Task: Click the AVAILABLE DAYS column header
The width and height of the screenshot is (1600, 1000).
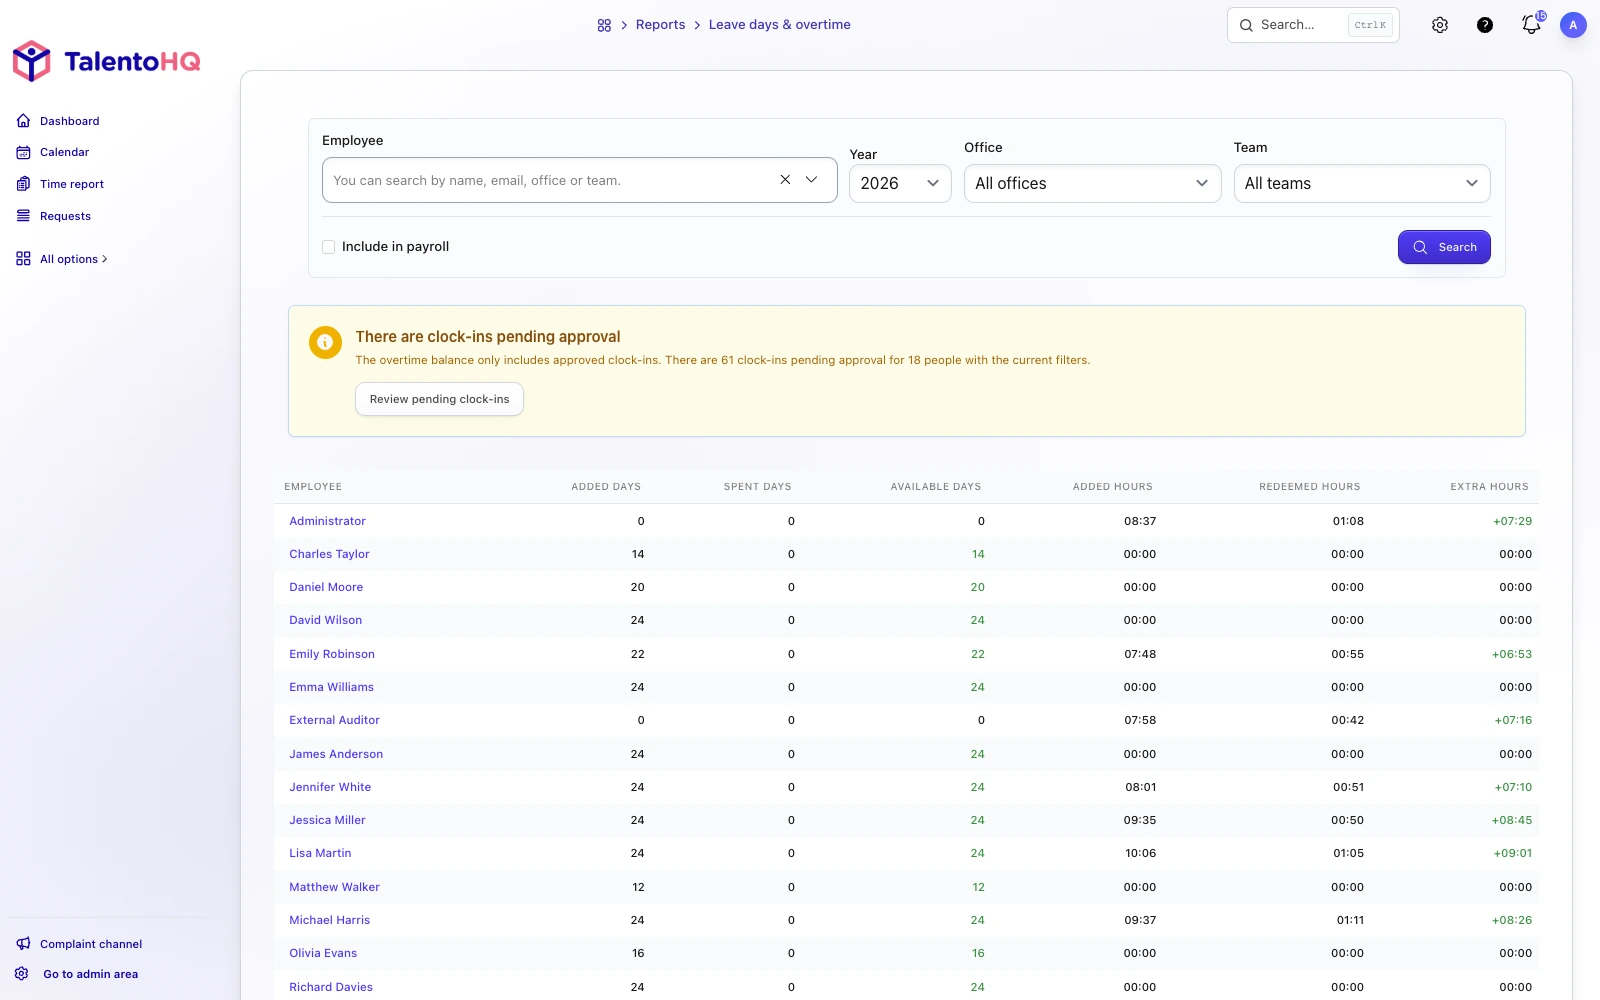Action: (x=936, y=487)
